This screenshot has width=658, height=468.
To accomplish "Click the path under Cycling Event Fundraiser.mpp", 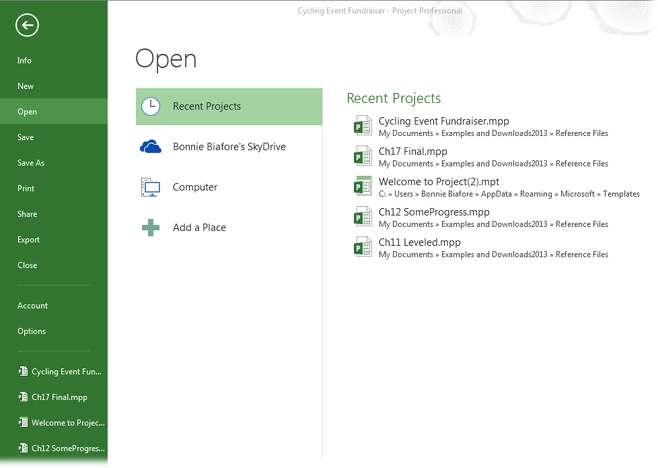I will pos(493,133).
